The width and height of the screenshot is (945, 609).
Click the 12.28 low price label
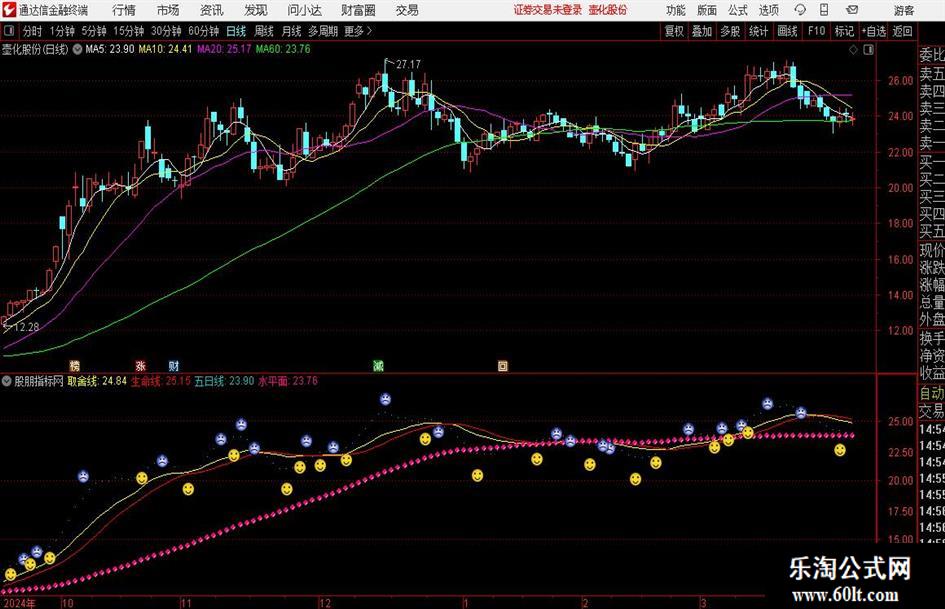(x=26, y=327)
